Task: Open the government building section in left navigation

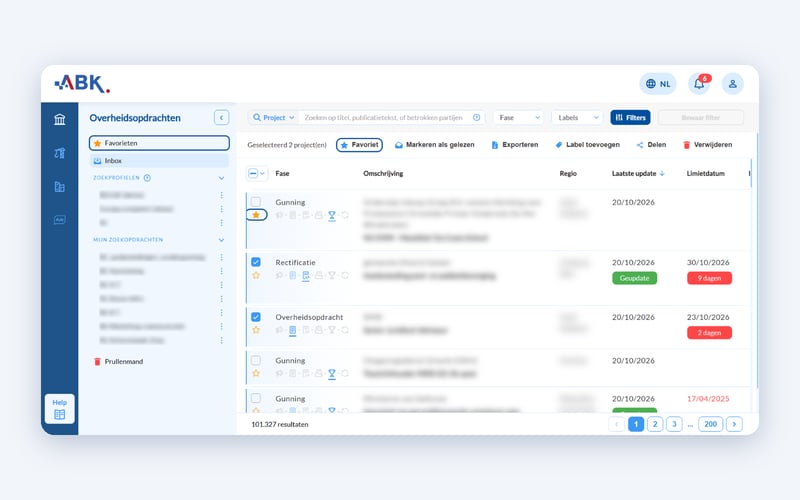Action: click(x=60, y=119)
